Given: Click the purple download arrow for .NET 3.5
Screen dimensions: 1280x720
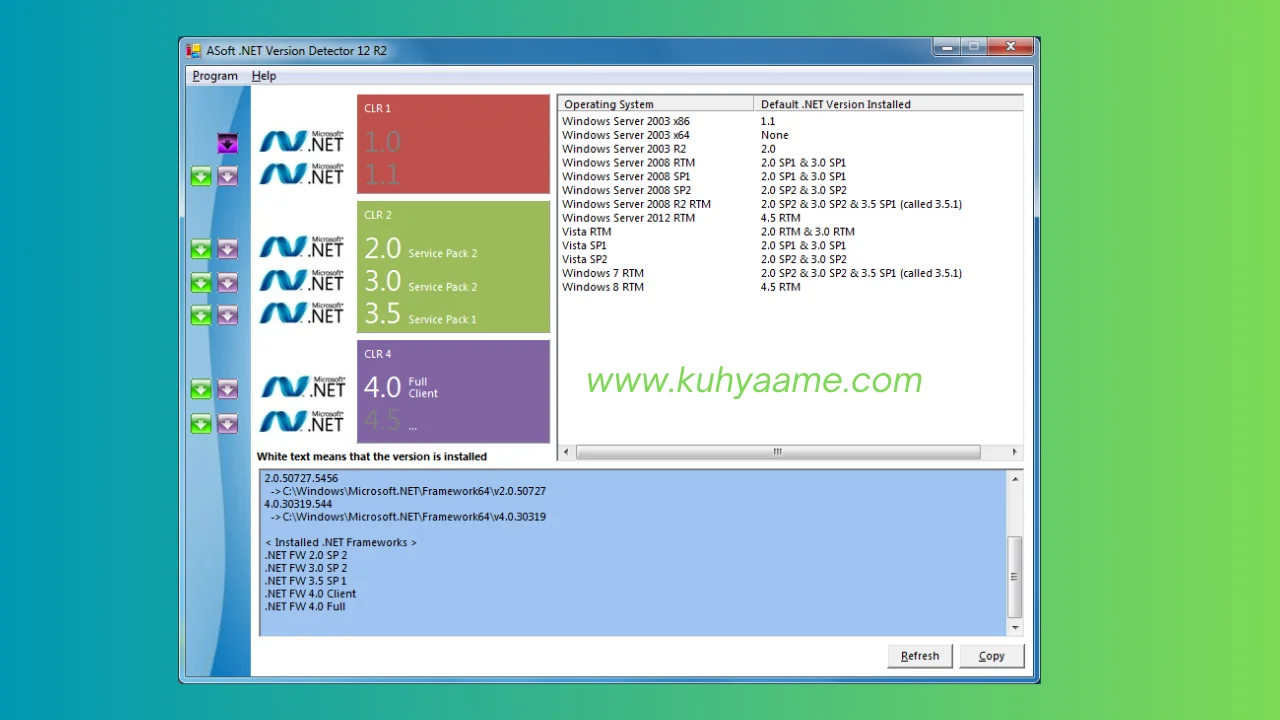Looking at the screenshot, I should pos(228,315).
